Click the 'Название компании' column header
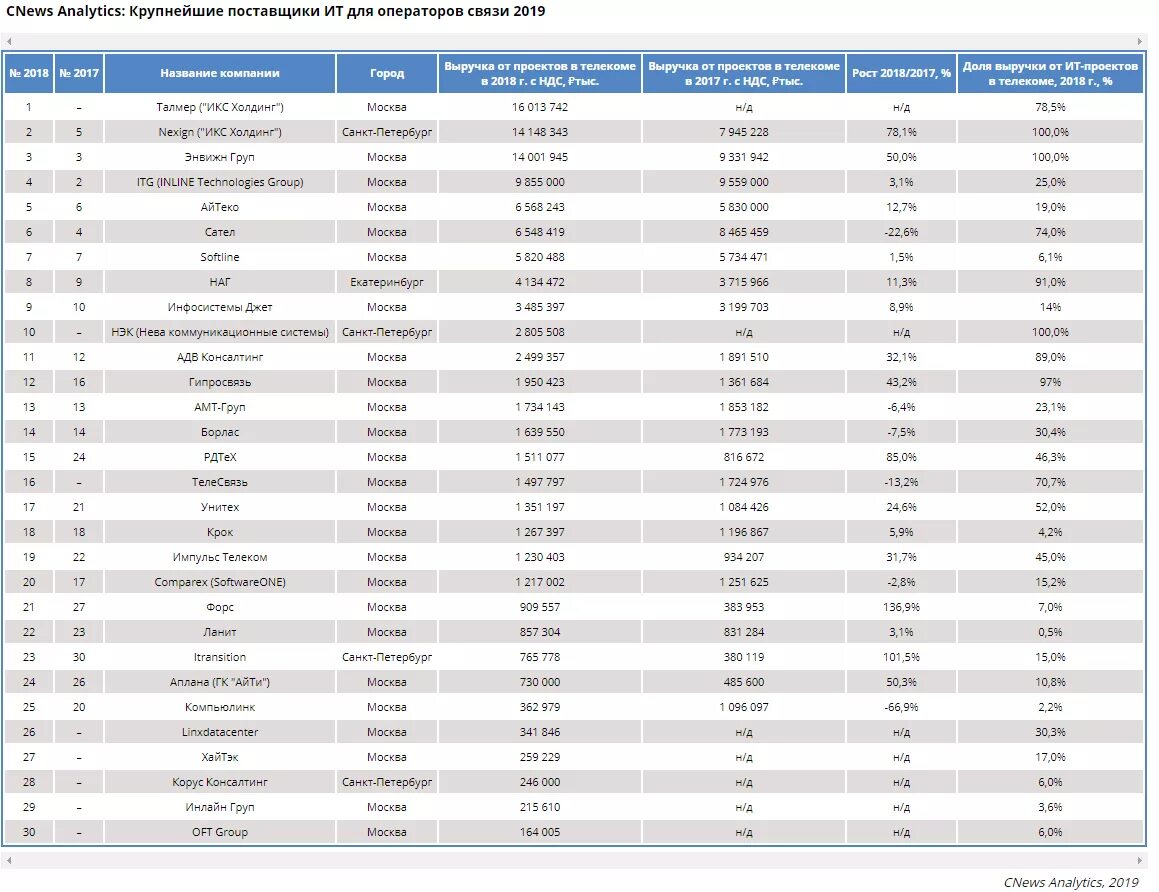The image size is (1159, 892). coord(220,73)
